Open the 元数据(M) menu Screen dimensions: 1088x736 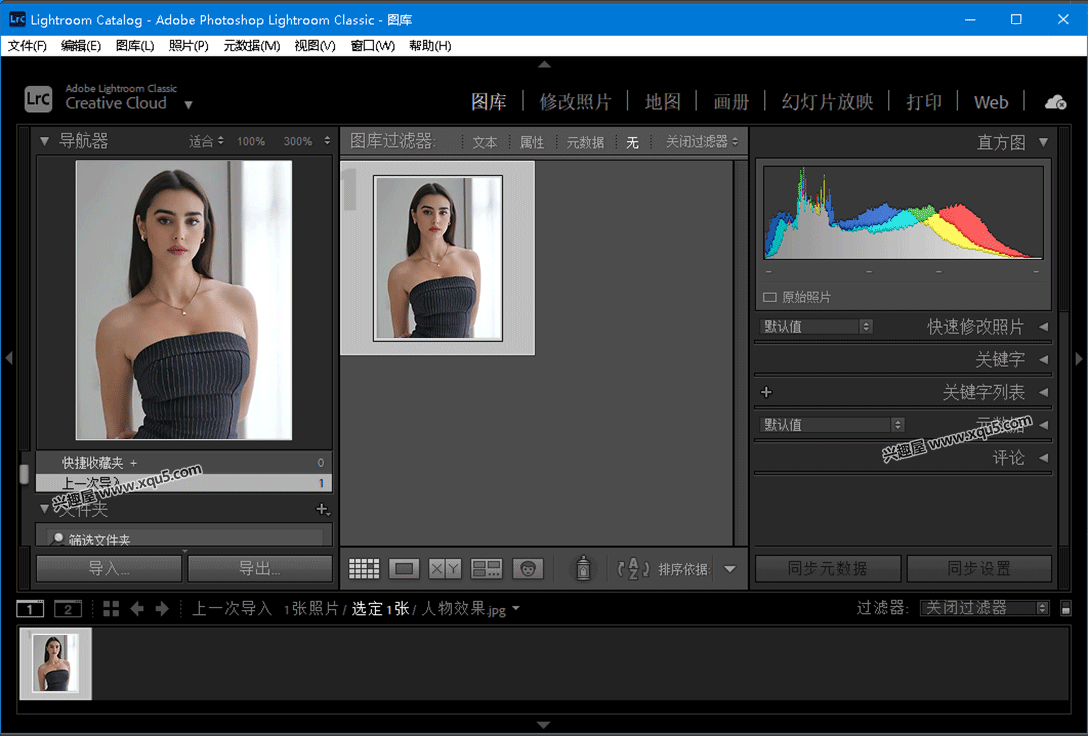[250, 45]
